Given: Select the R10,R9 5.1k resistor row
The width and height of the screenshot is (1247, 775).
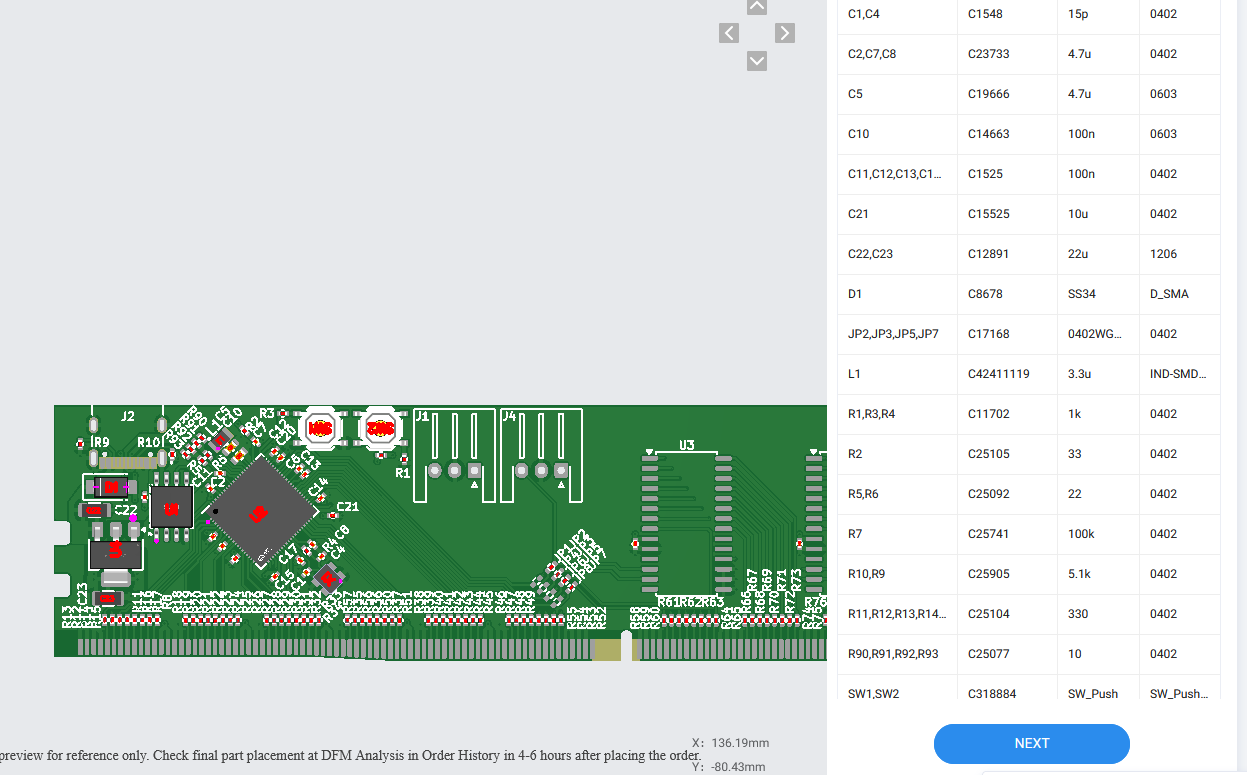Looking at the screenshot, I should click(1028, 574).
